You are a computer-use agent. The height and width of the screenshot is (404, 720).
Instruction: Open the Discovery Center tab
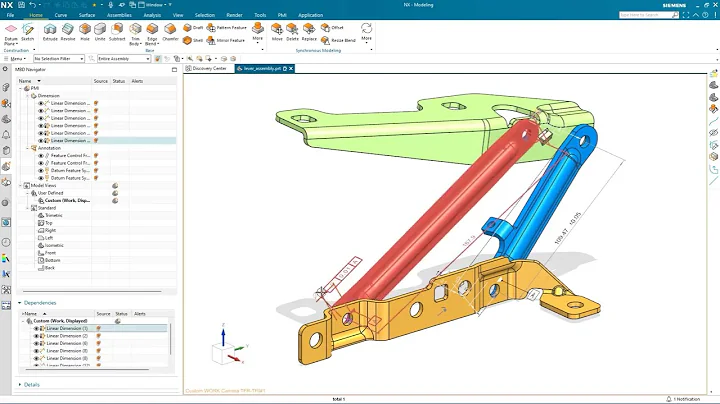click(x=206, y=68)
